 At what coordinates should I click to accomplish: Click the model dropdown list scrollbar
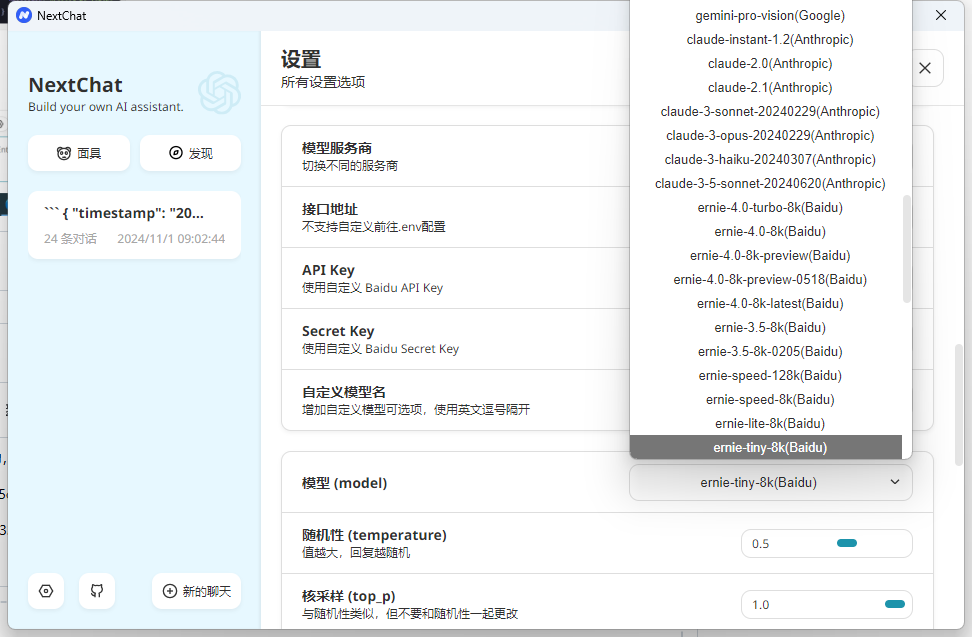[907, 248]
